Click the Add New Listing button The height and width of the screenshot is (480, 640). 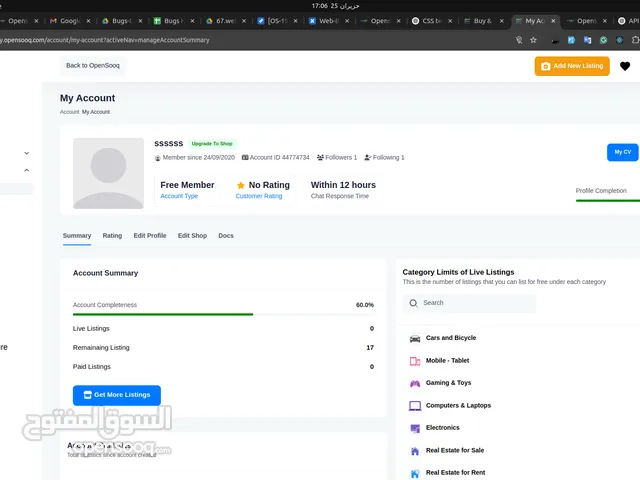pos(572,66)
